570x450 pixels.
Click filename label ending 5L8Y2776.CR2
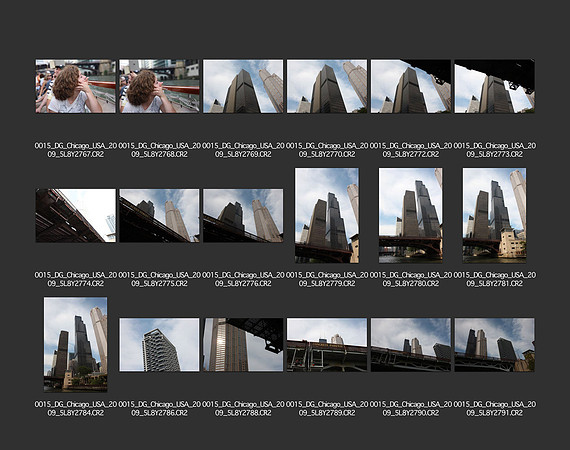pos(243,279)
